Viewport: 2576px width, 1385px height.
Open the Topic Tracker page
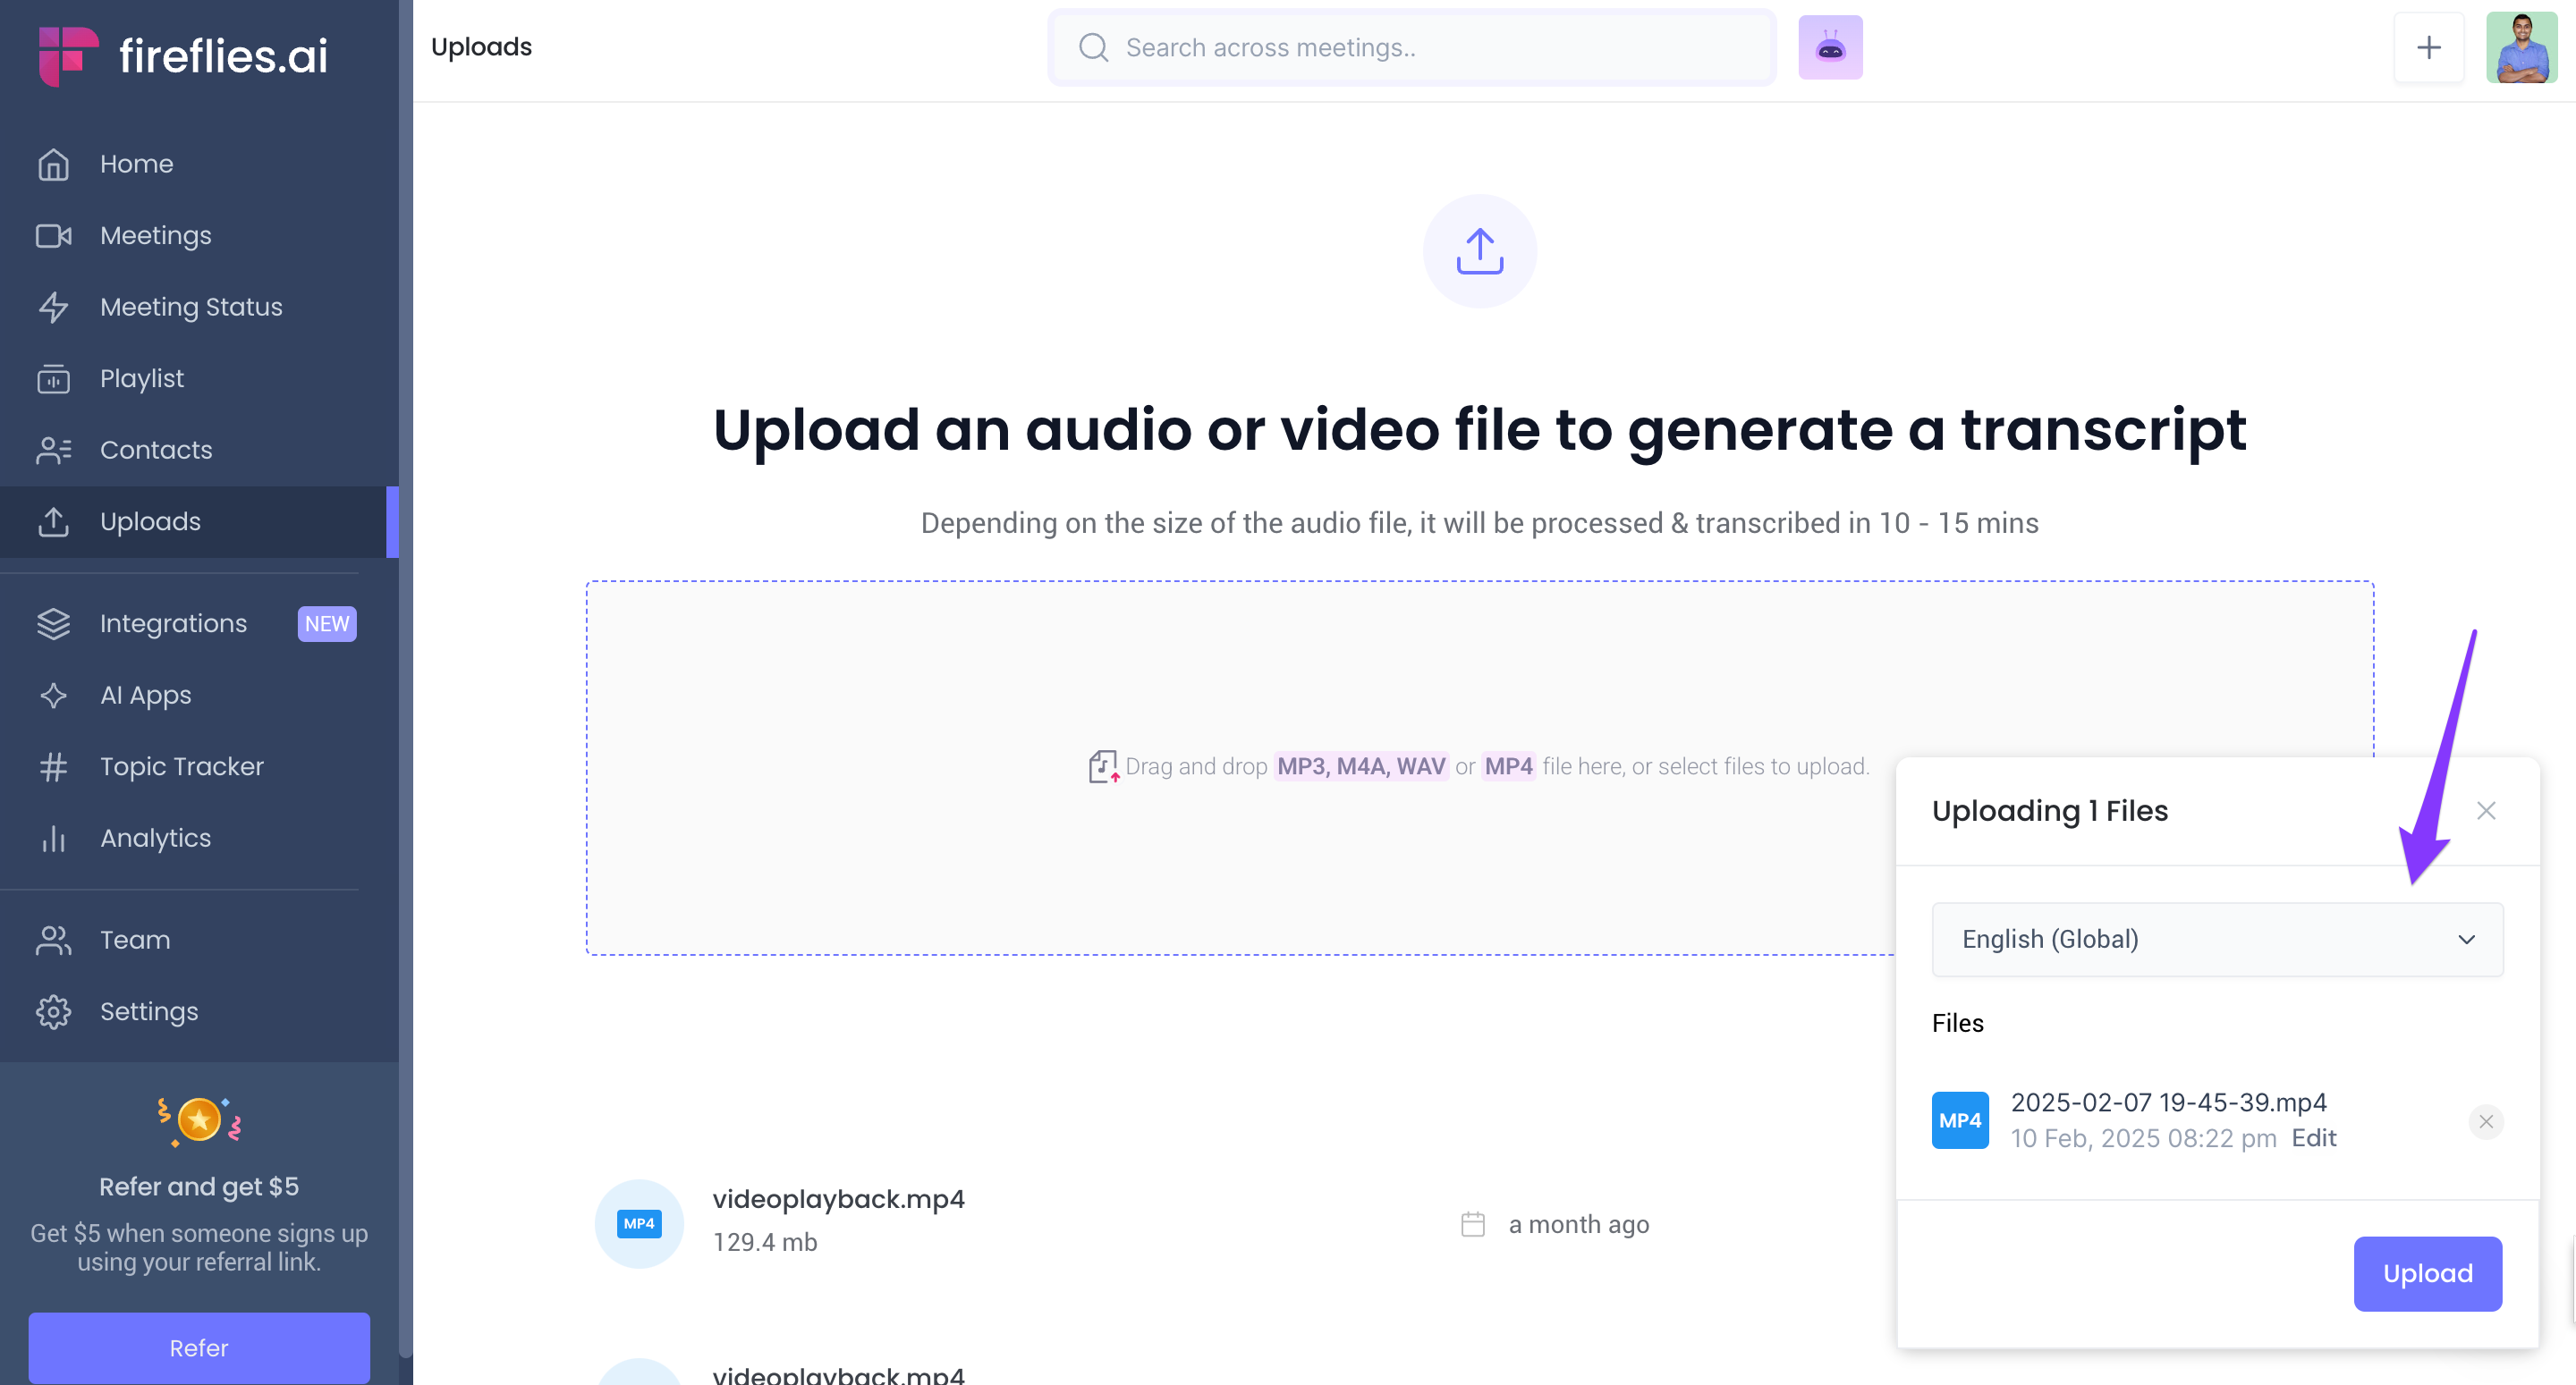pos(181,766)
